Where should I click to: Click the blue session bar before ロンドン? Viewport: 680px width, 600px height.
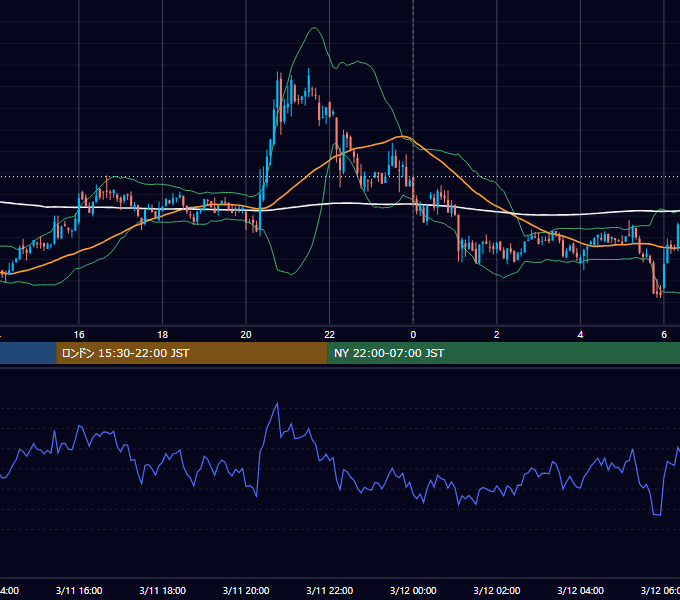[x=28, y=353]
